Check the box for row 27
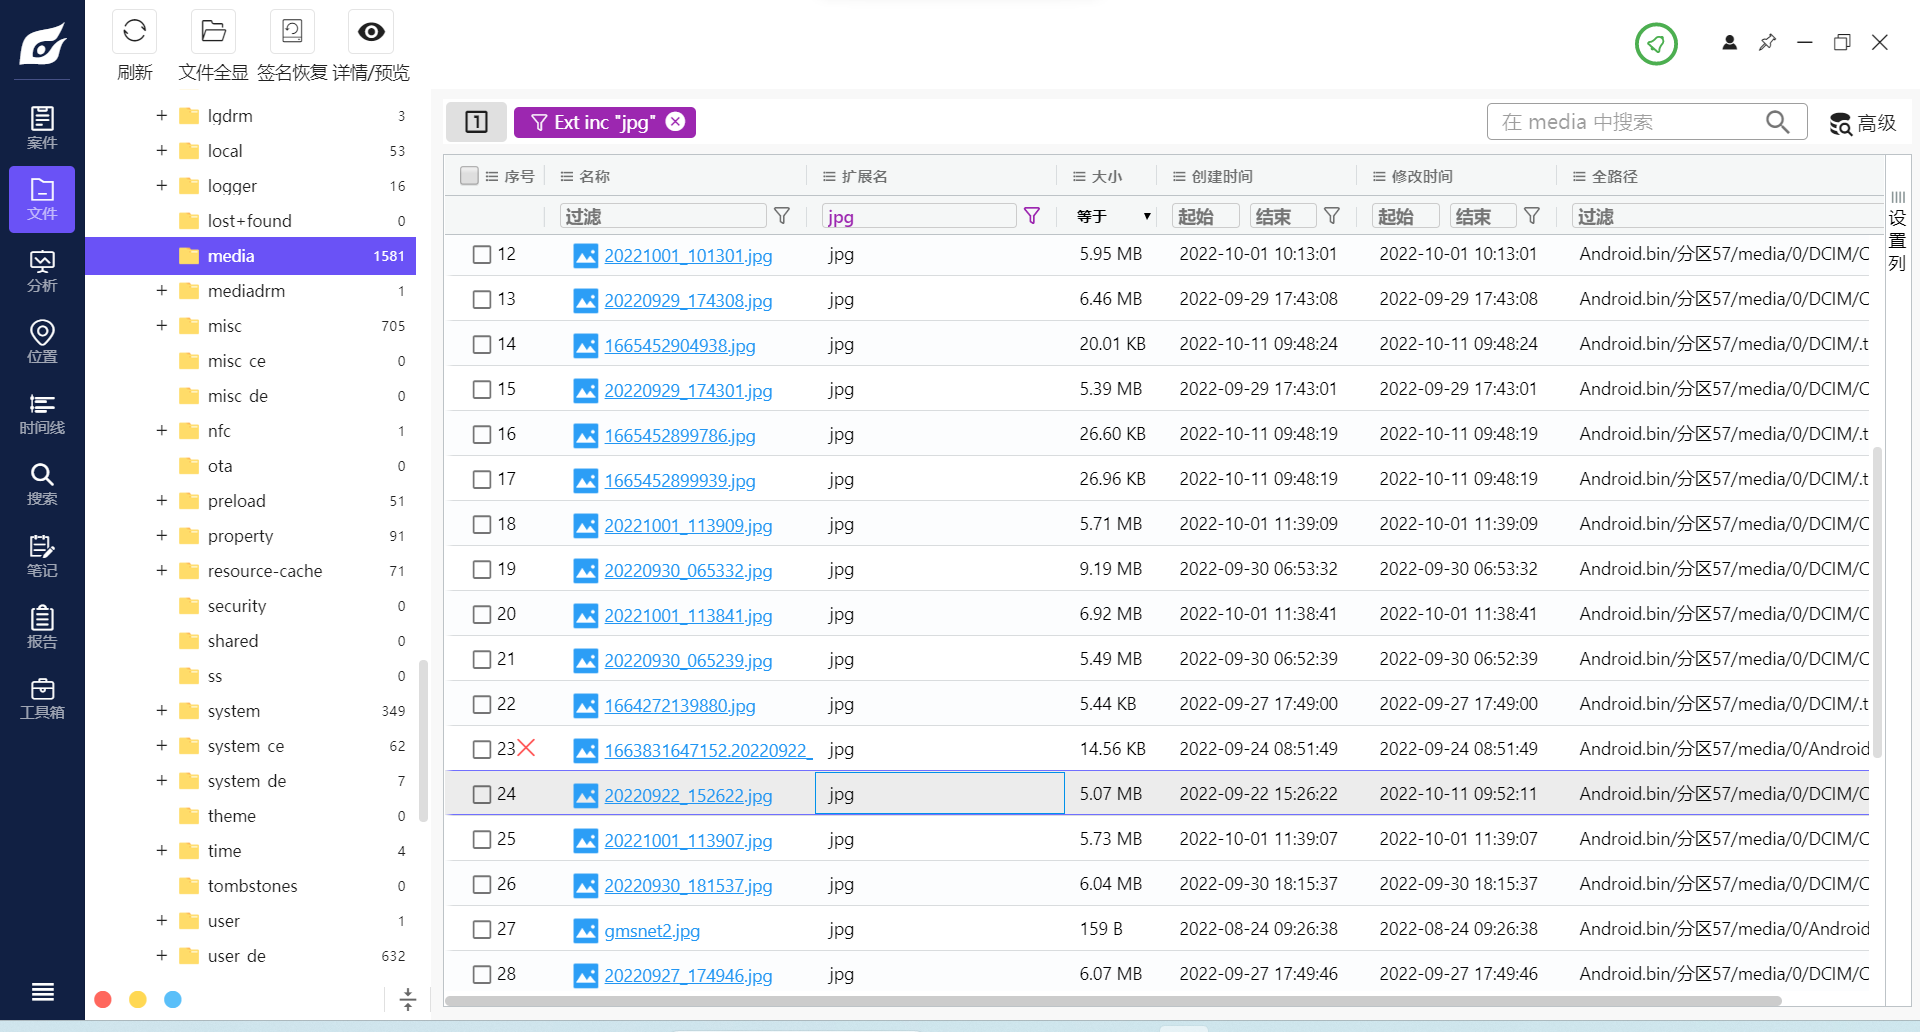 point(482,930)
